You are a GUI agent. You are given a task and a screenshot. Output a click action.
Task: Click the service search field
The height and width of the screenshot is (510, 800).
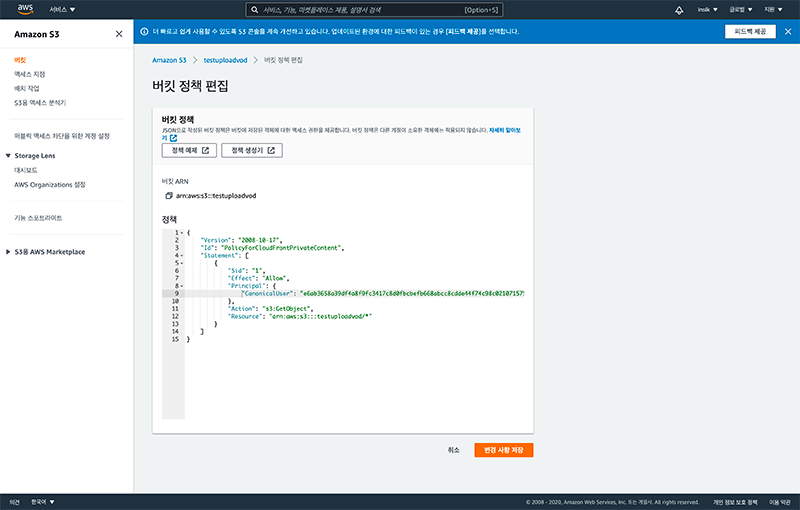[x=374, y=10]
